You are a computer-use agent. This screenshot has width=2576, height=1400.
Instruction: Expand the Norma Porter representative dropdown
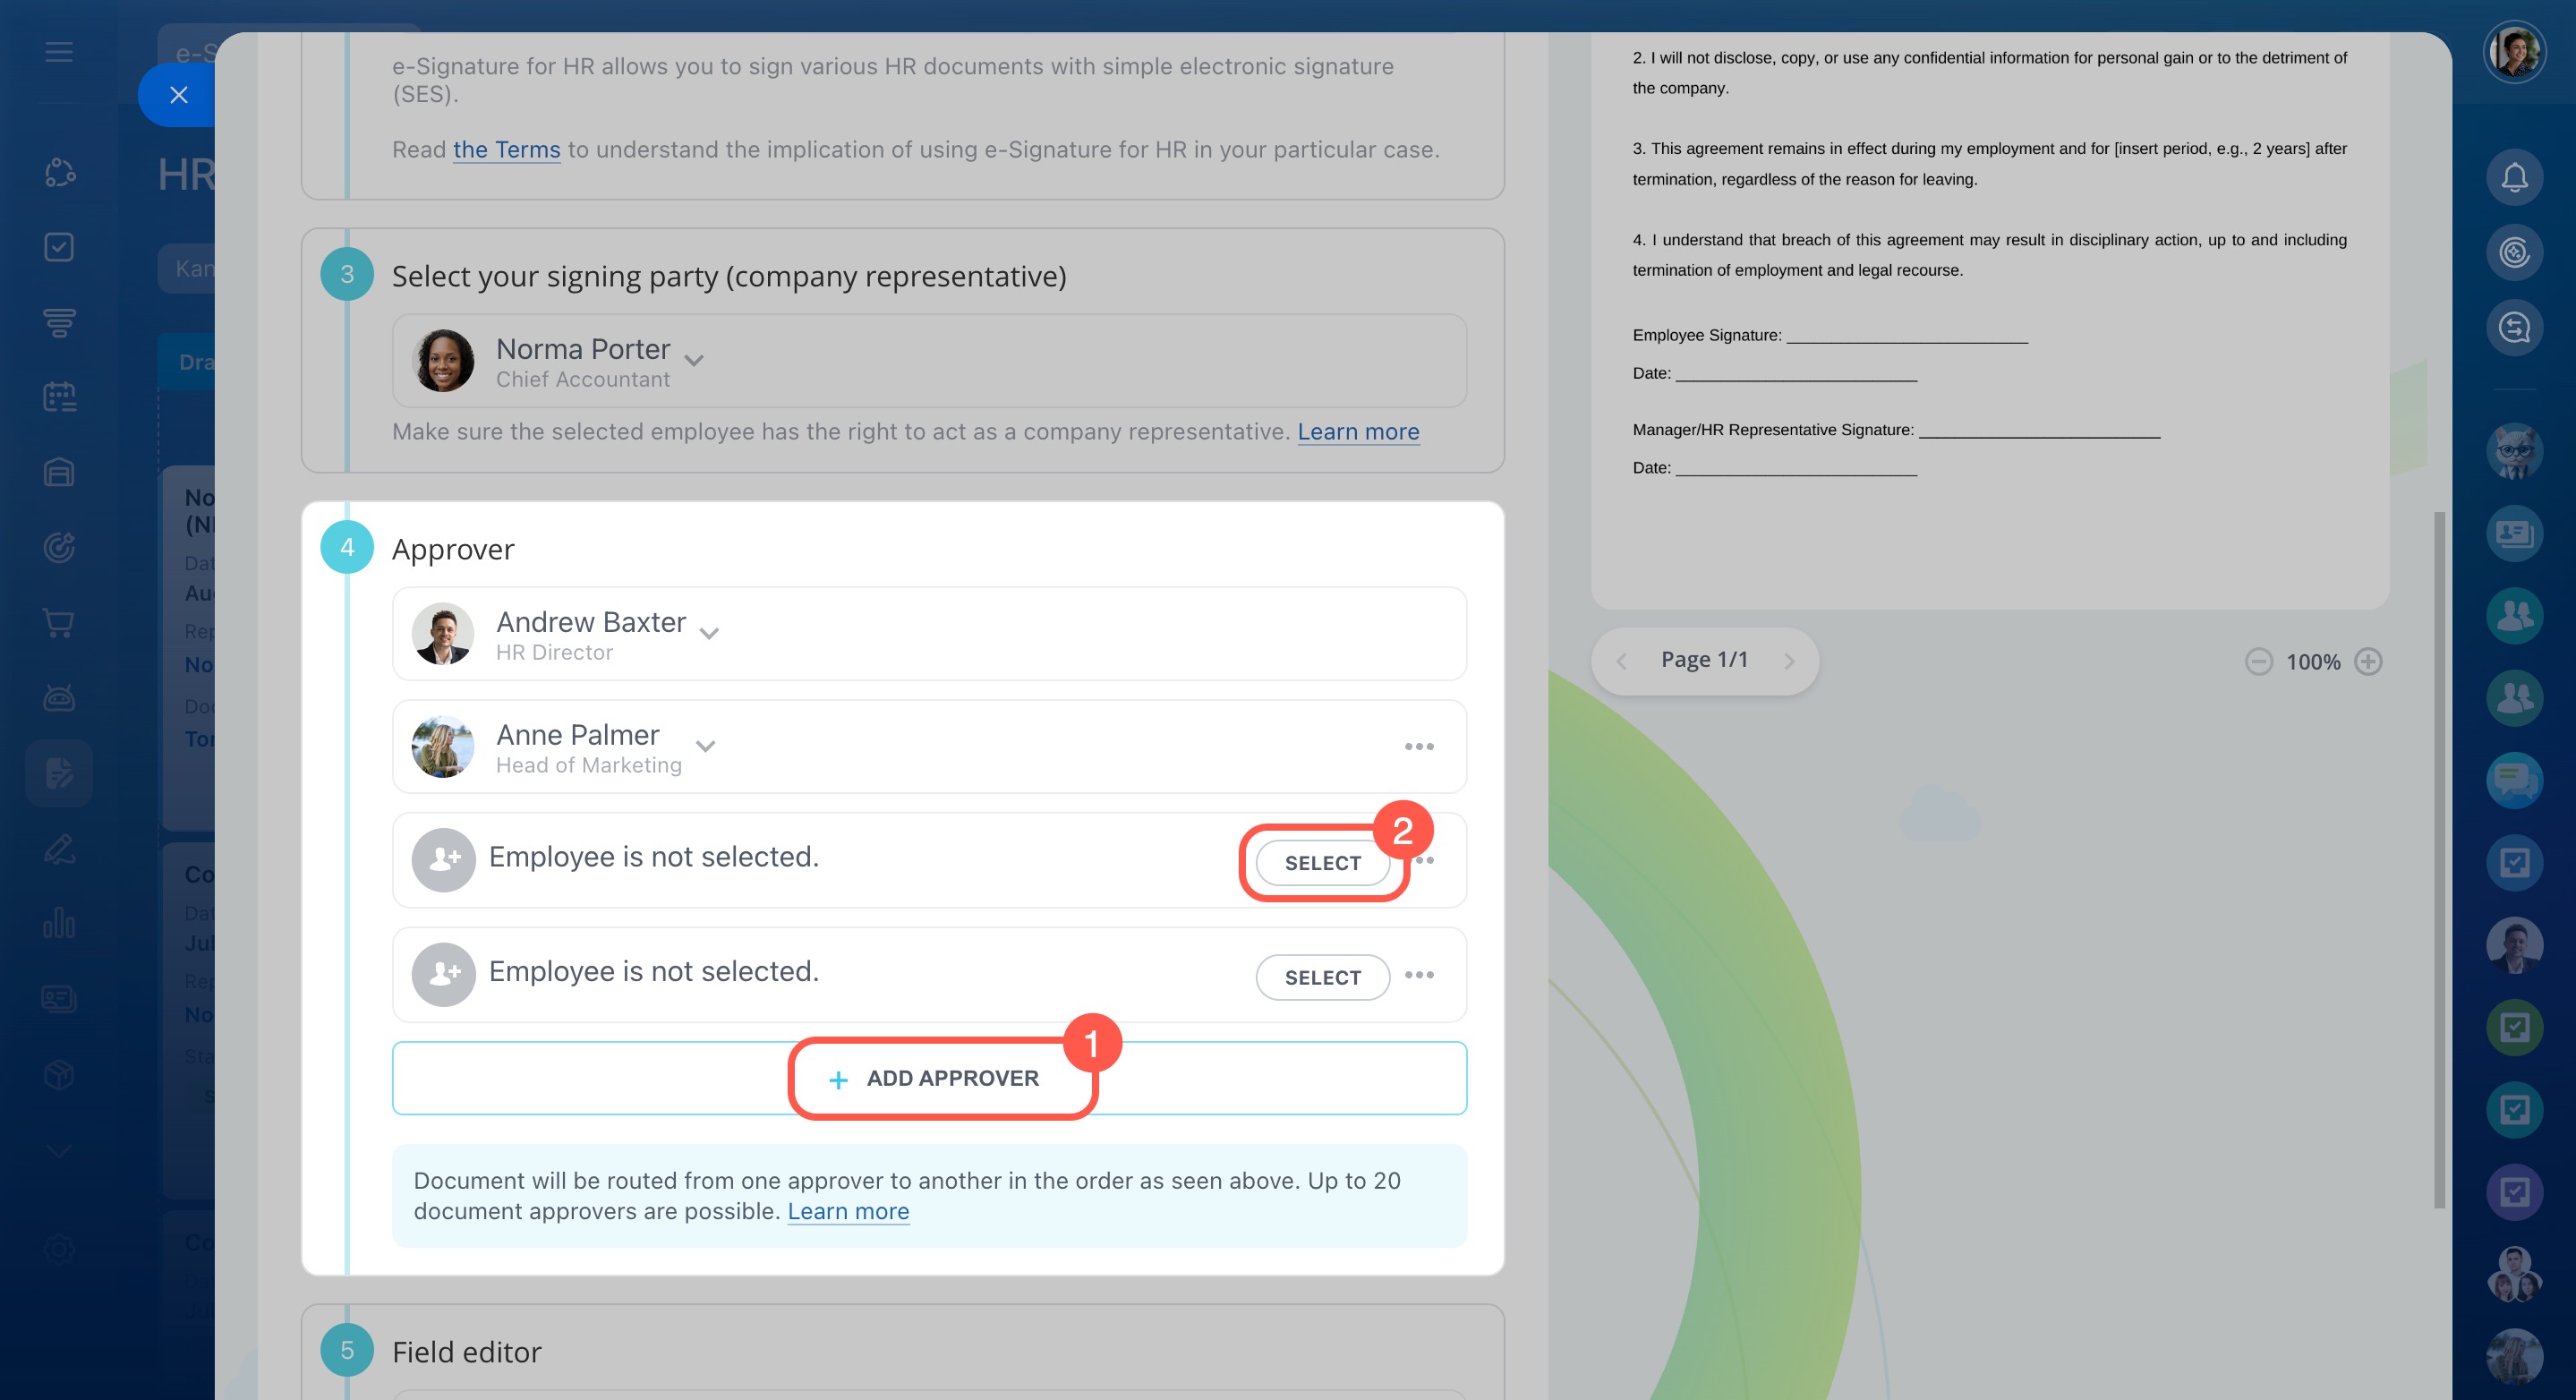click(694, 360)
